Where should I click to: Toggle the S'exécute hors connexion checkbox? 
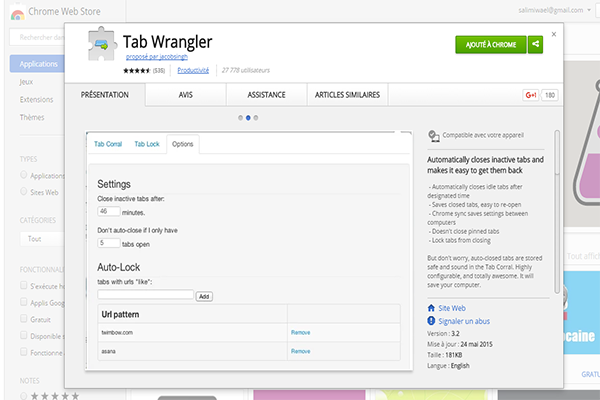pyautogui.click(x=24, y=285)
